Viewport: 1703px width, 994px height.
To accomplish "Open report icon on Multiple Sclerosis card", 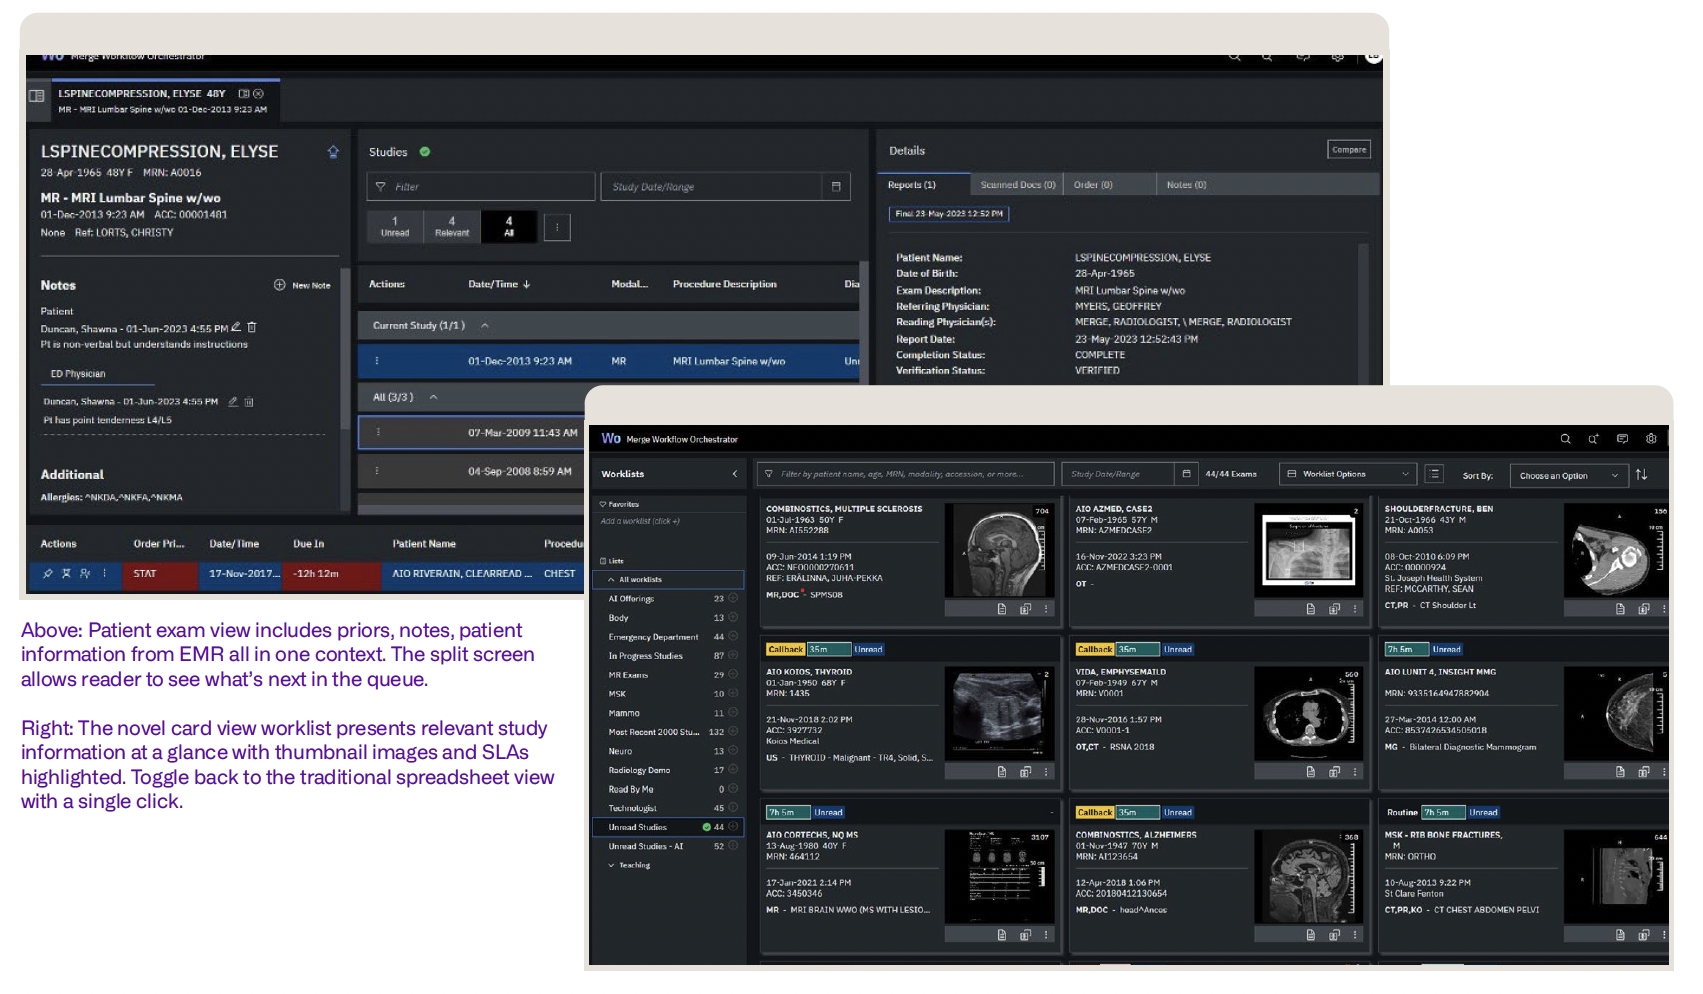I will coord(1002,609).
